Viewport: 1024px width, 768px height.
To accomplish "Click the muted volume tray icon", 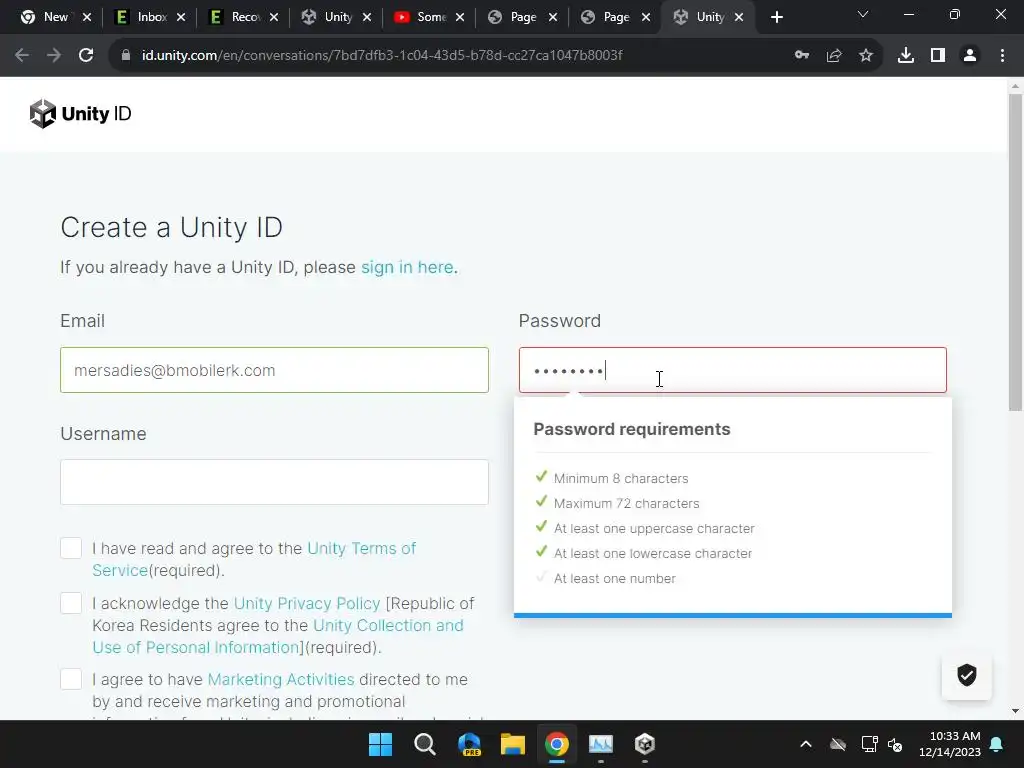I will click(895, 744).
